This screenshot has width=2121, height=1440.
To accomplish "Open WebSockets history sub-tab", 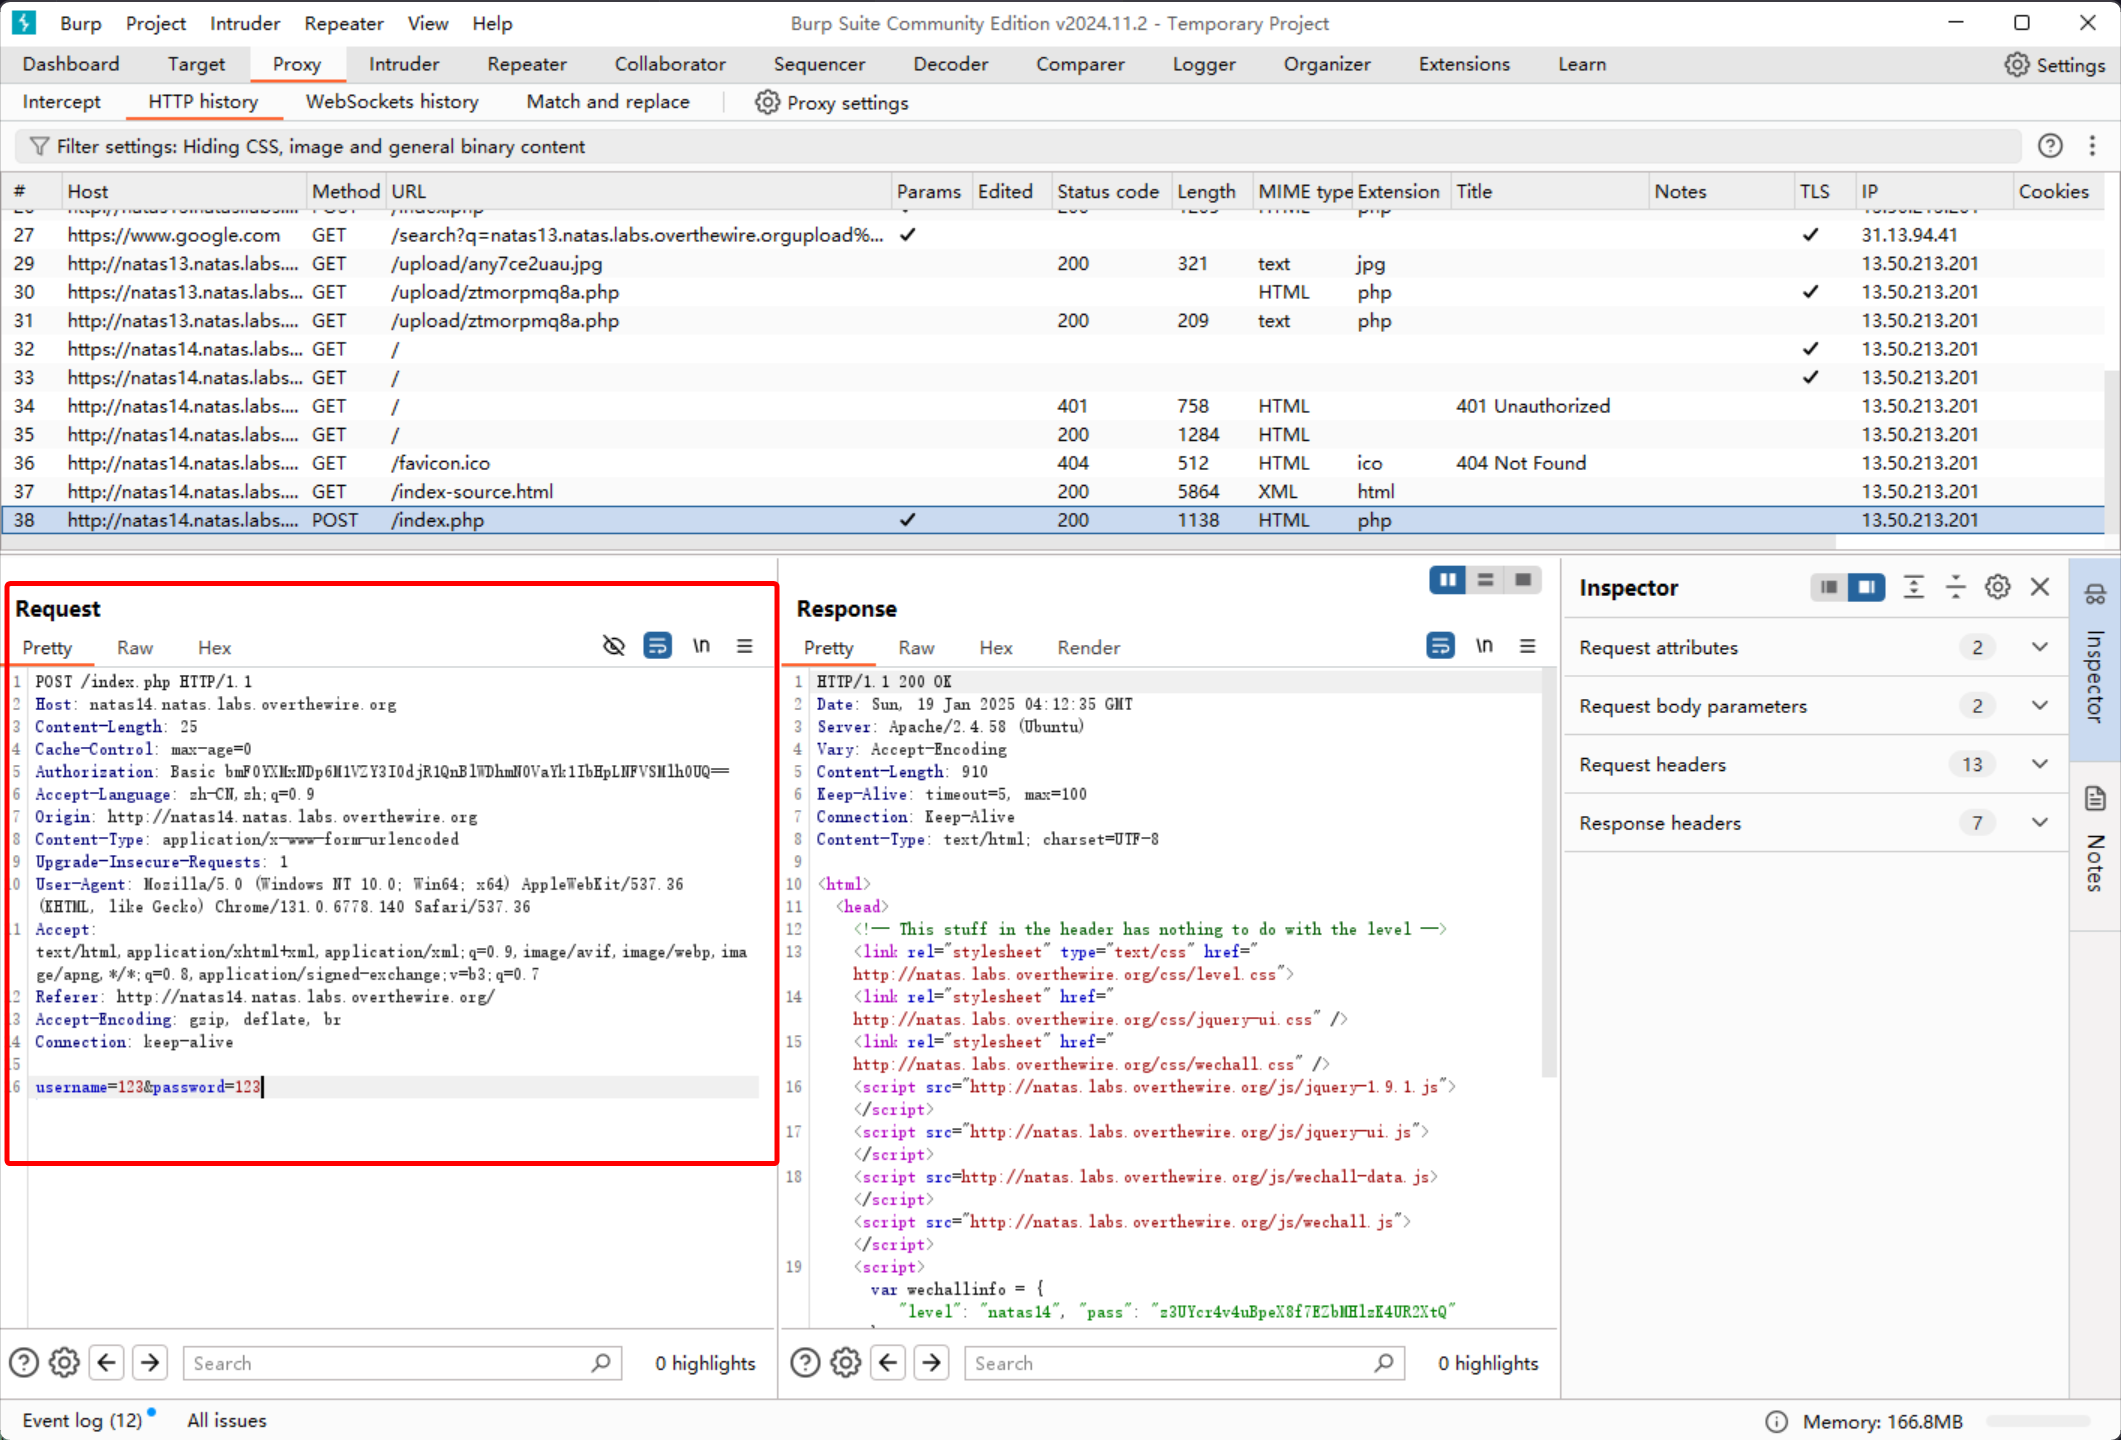I will click(x=392, y=102).
